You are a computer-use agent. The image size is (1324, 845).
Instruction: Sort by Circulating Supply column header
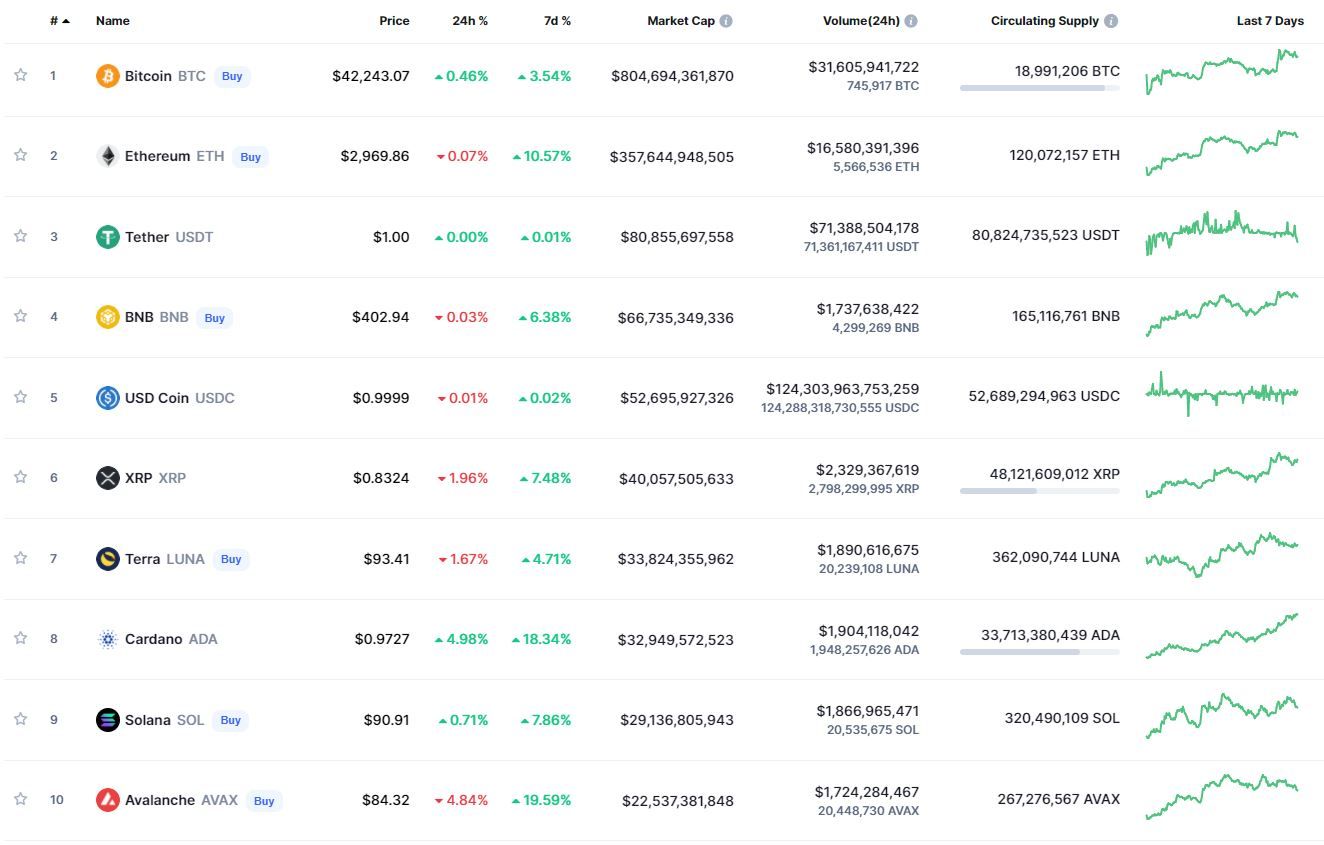(1045, 21)
